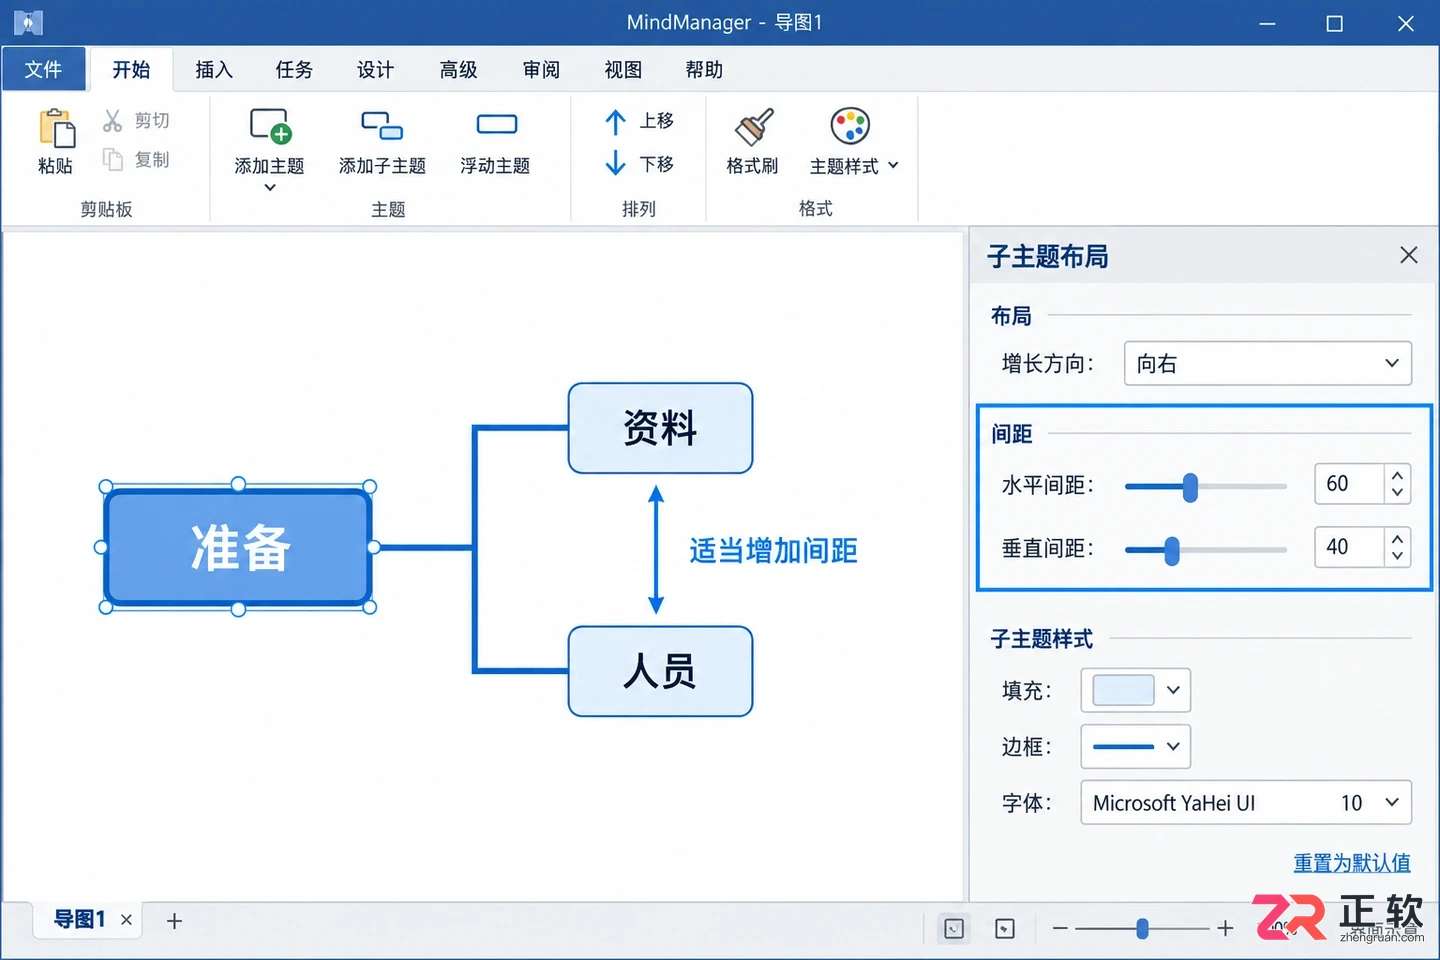This screenshot has height=960, width=1440.
Task: Switch to the 帮助 help tab
Action: (704, 69)
